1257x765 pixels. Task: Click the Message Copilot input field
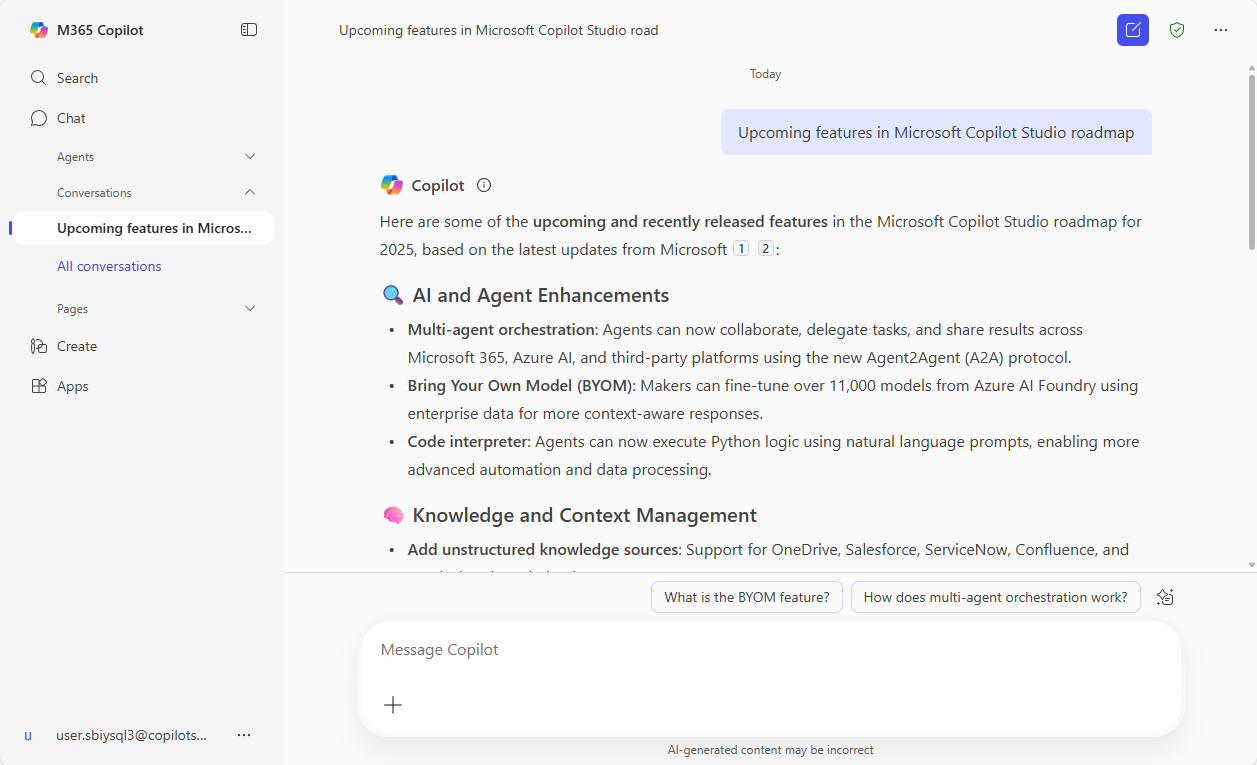coord(770,650)
